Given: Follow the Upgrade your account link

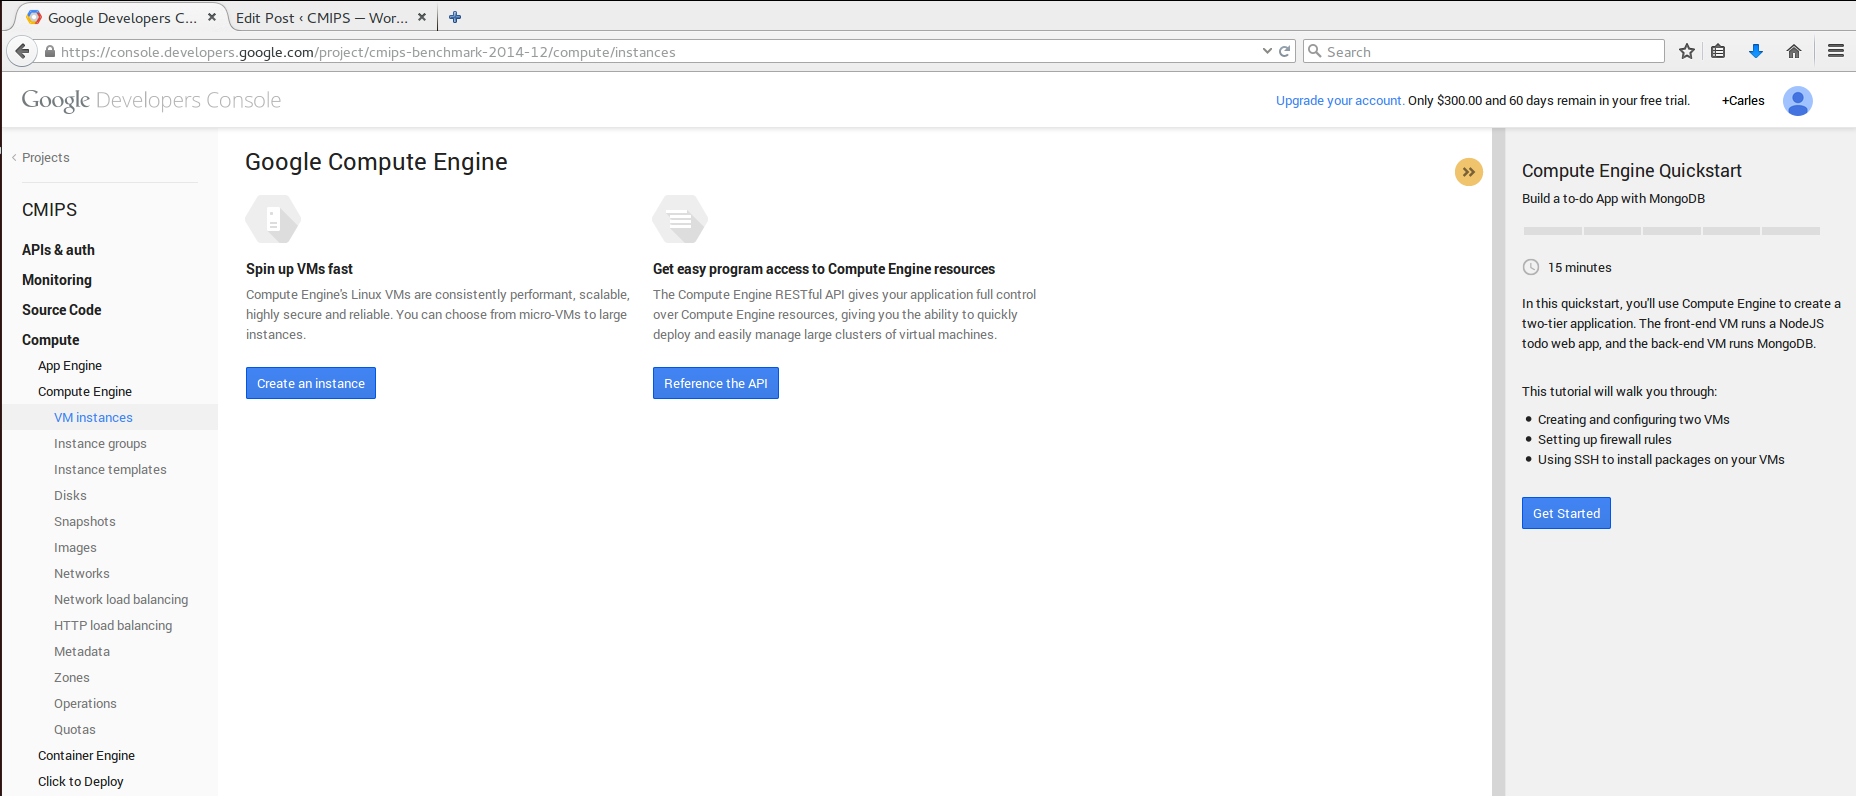Looking at the screenshot, I should 1340,101.
